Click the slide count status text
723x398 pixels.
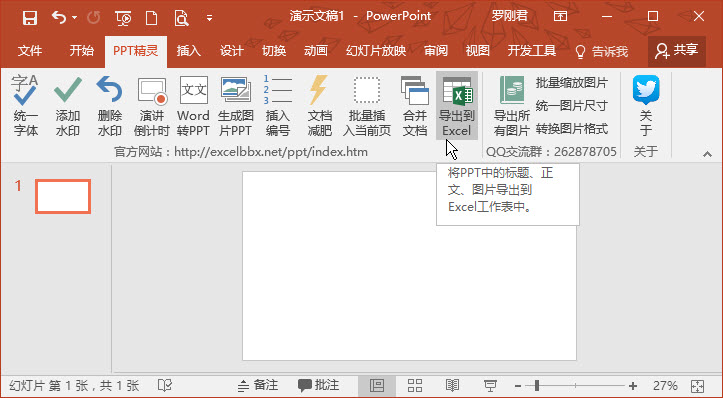tap(74, 386)
